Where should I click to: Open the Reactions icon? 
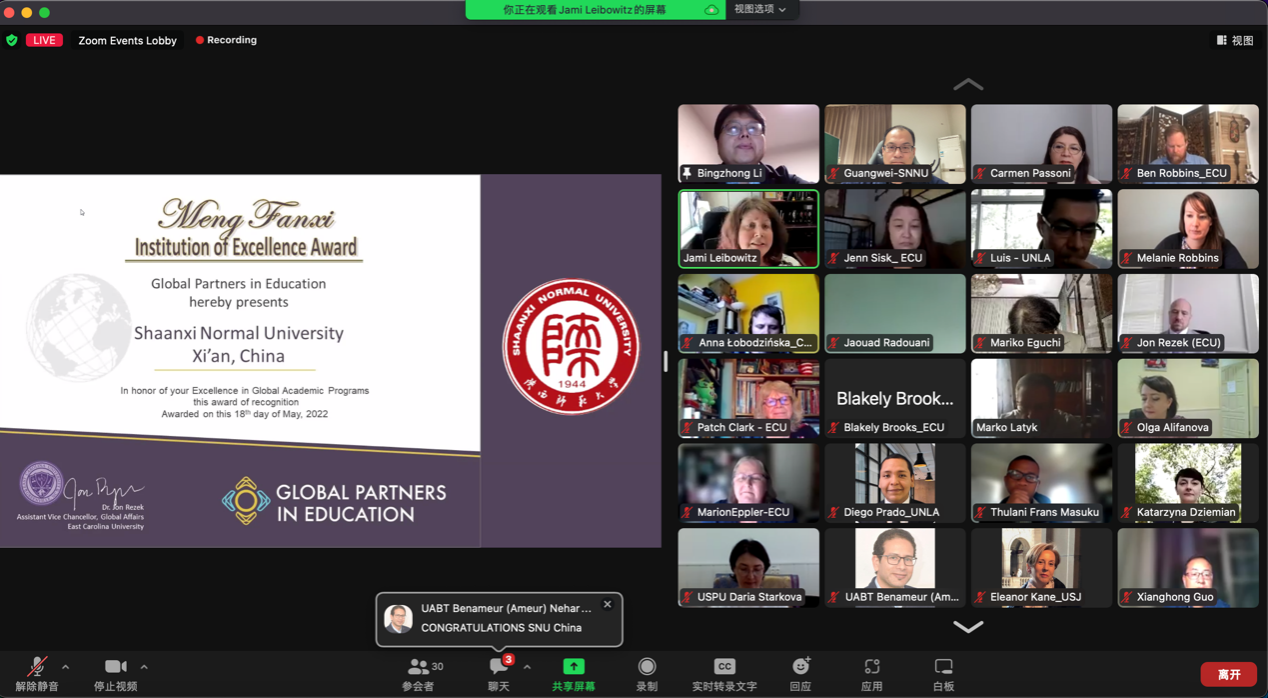(800, 667)
